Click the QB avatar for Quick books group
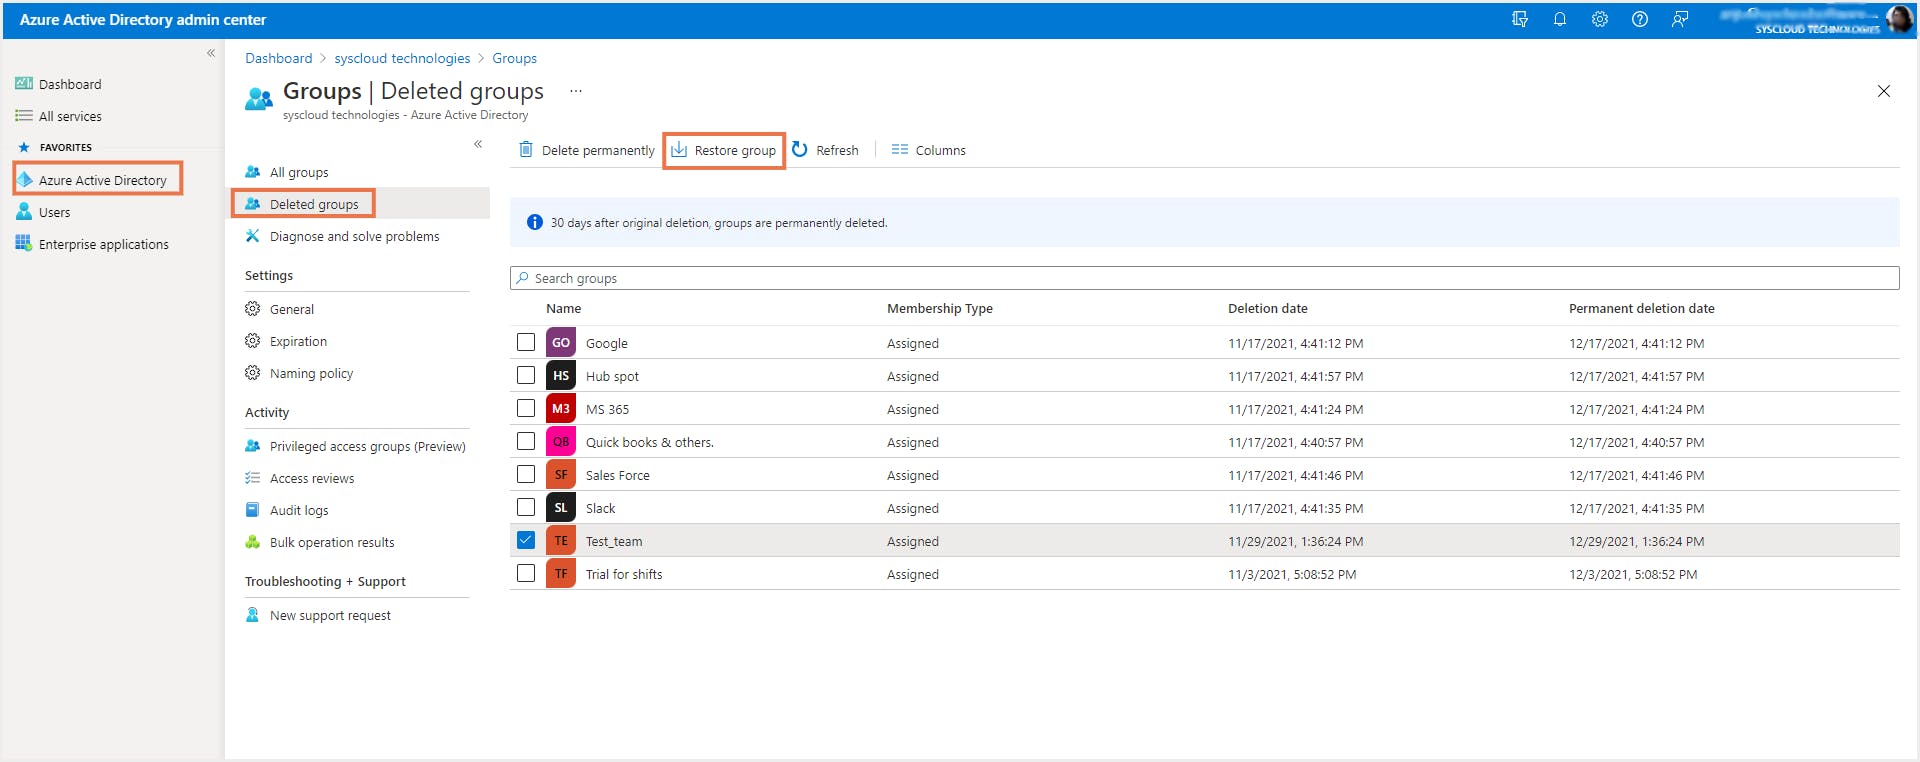The height and width of the screenshot is (762, 1920). pos(561,441)
